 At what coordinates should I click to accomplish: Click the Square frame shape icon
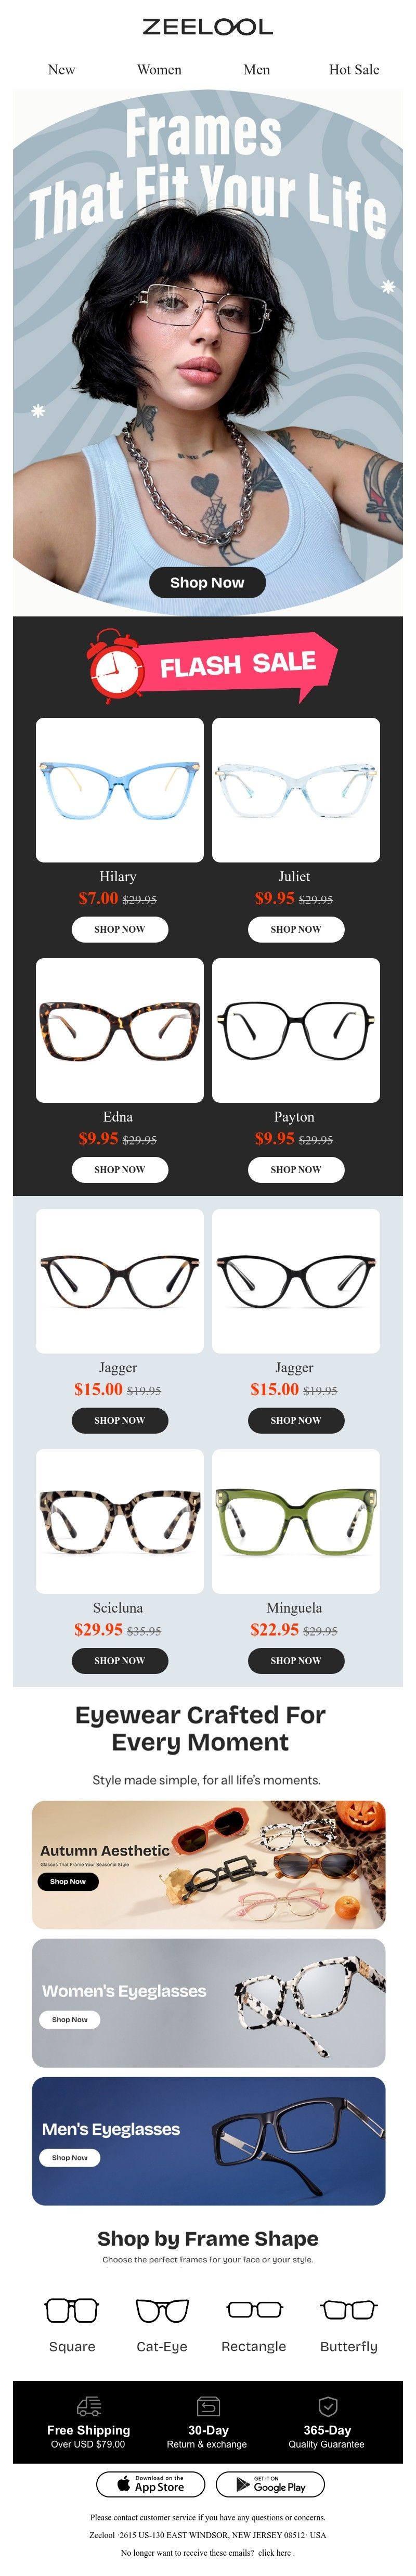point(72,2309)
